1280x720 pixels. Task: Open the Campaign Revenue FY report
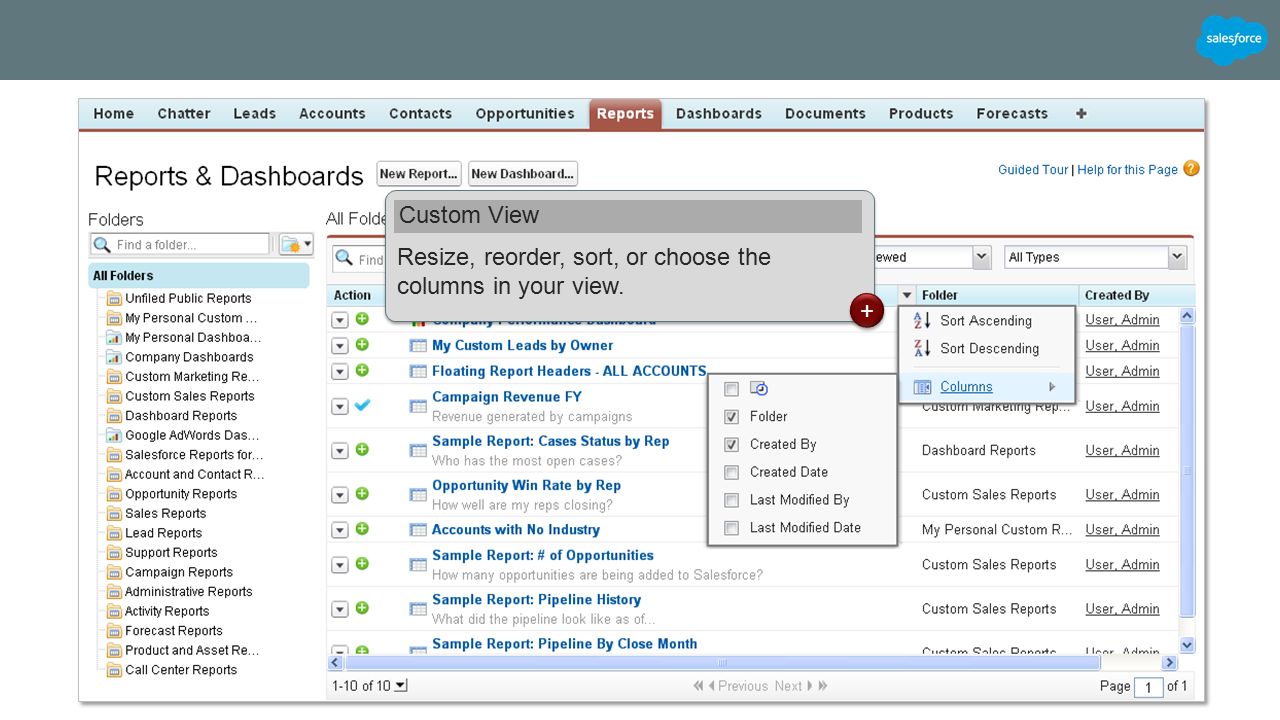point(507,397)
